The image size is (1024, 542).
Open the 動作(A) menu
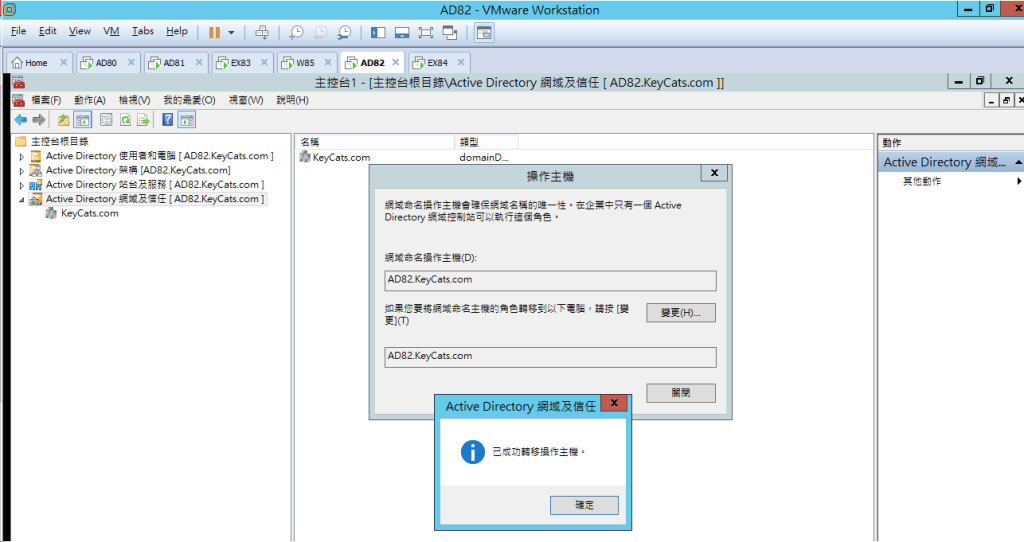click(89, 100)
